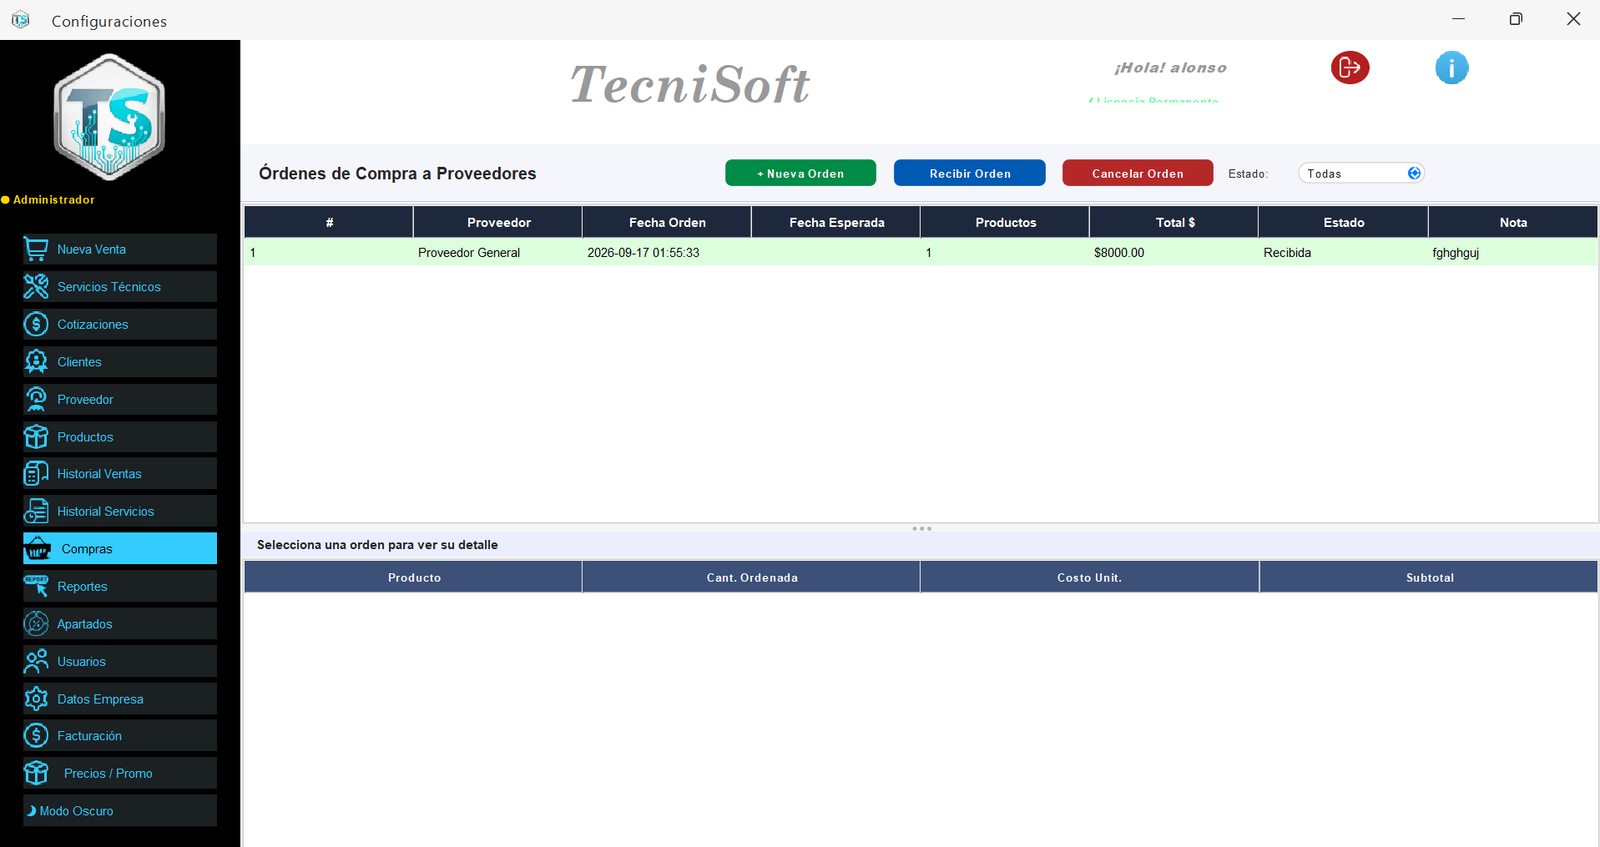Open the Reportes menu entry
This screenshot has height=847, width=1600.
coord(120,586)
